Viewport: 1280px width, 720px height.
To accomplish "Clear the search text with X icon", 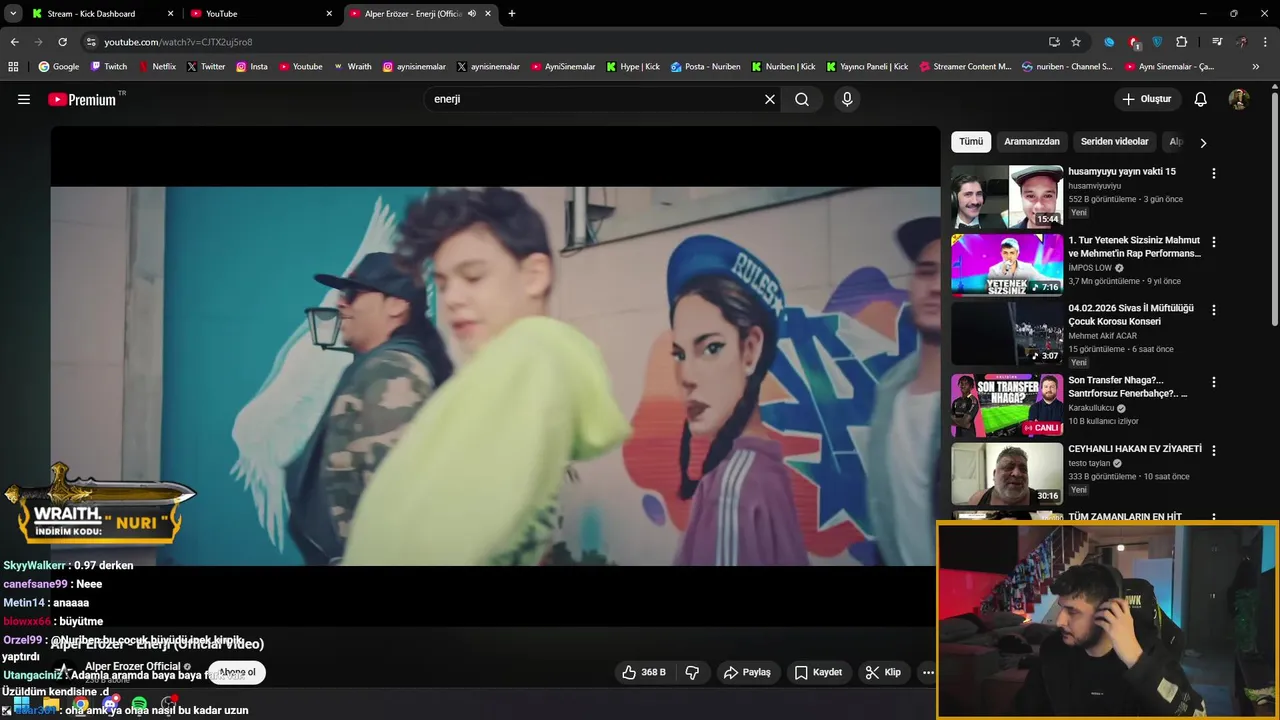I will pyautogui.click(x=770, y=99).
